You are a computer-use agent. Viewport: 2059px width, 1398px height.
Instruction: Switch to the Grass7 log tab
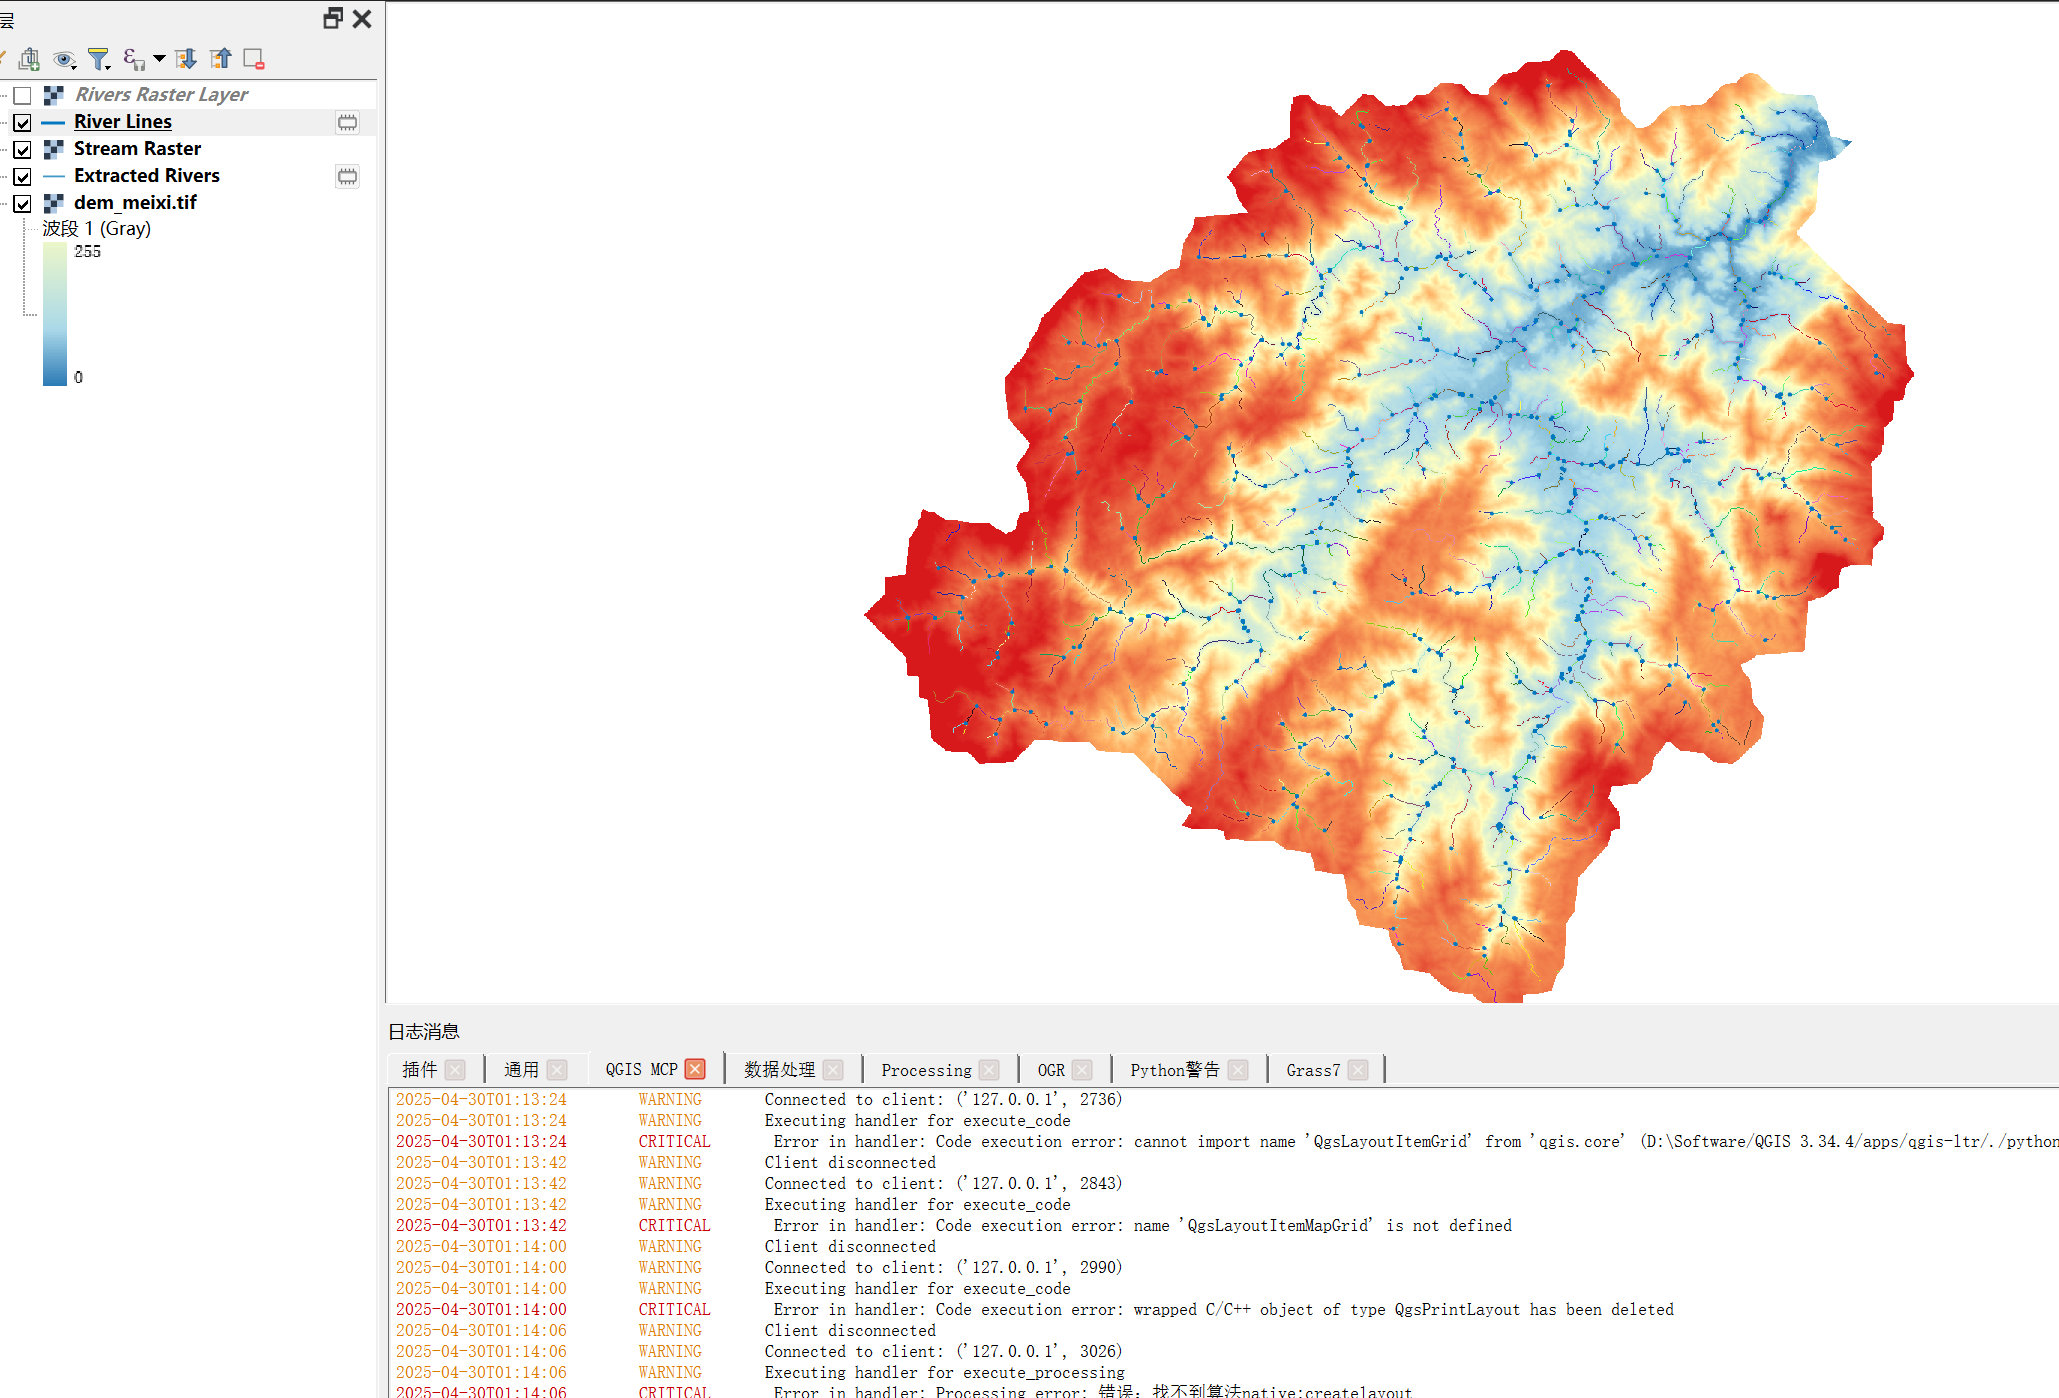pyautogui.click(x=1313, y=1070)
